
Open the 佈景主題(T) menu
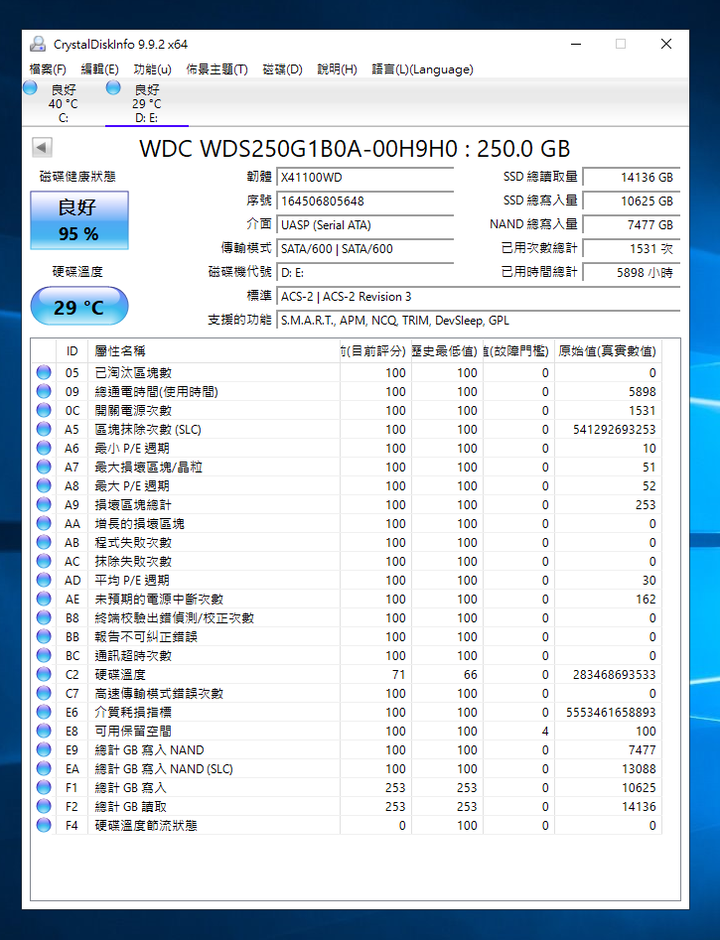216,70
